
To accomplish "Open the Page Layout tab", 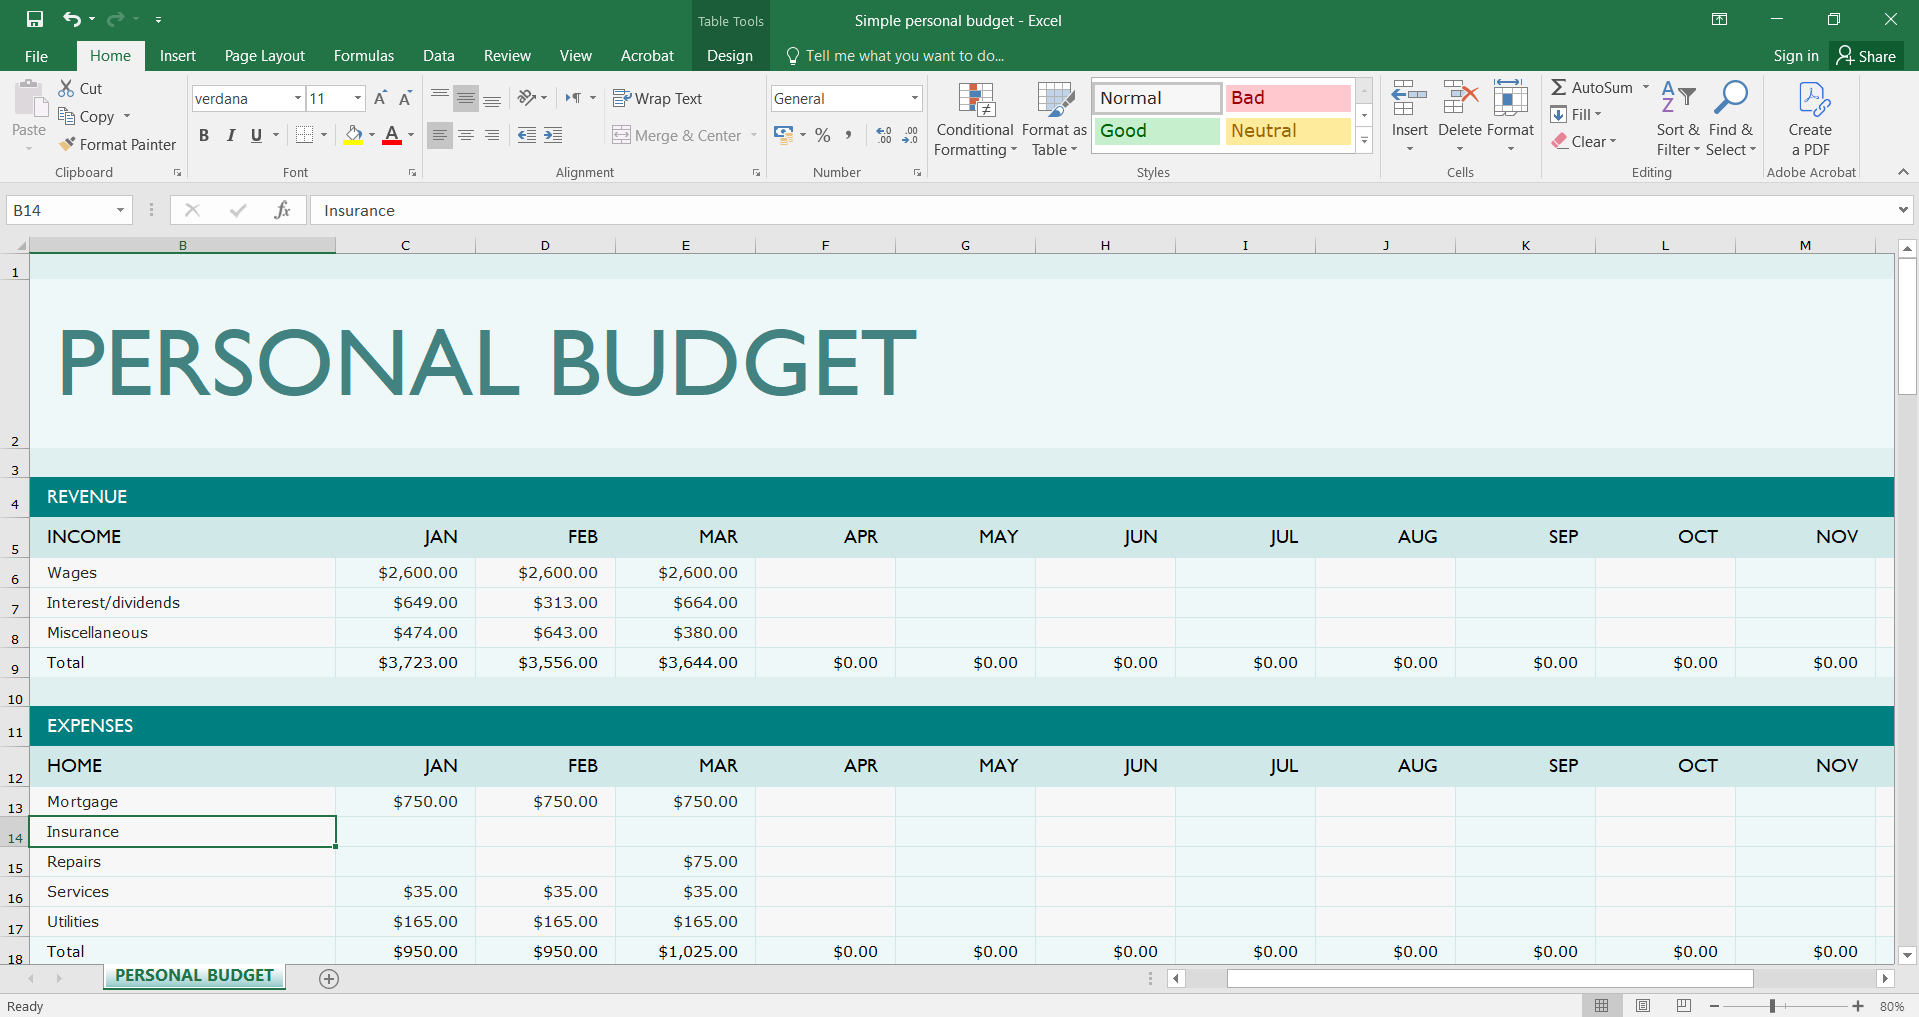I will point(264,56).
